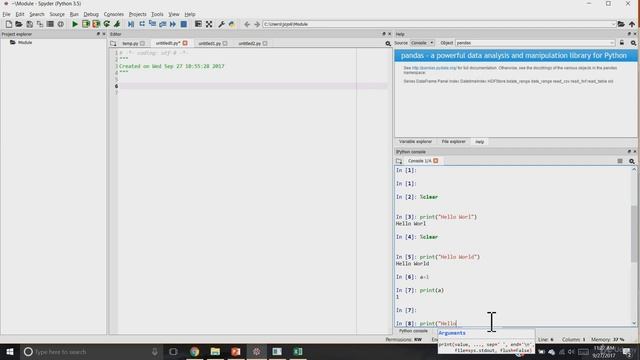Screen dimensions: 640x360
Task: Open Help pane options magnifier icon
Action: (x=633, y=43)
